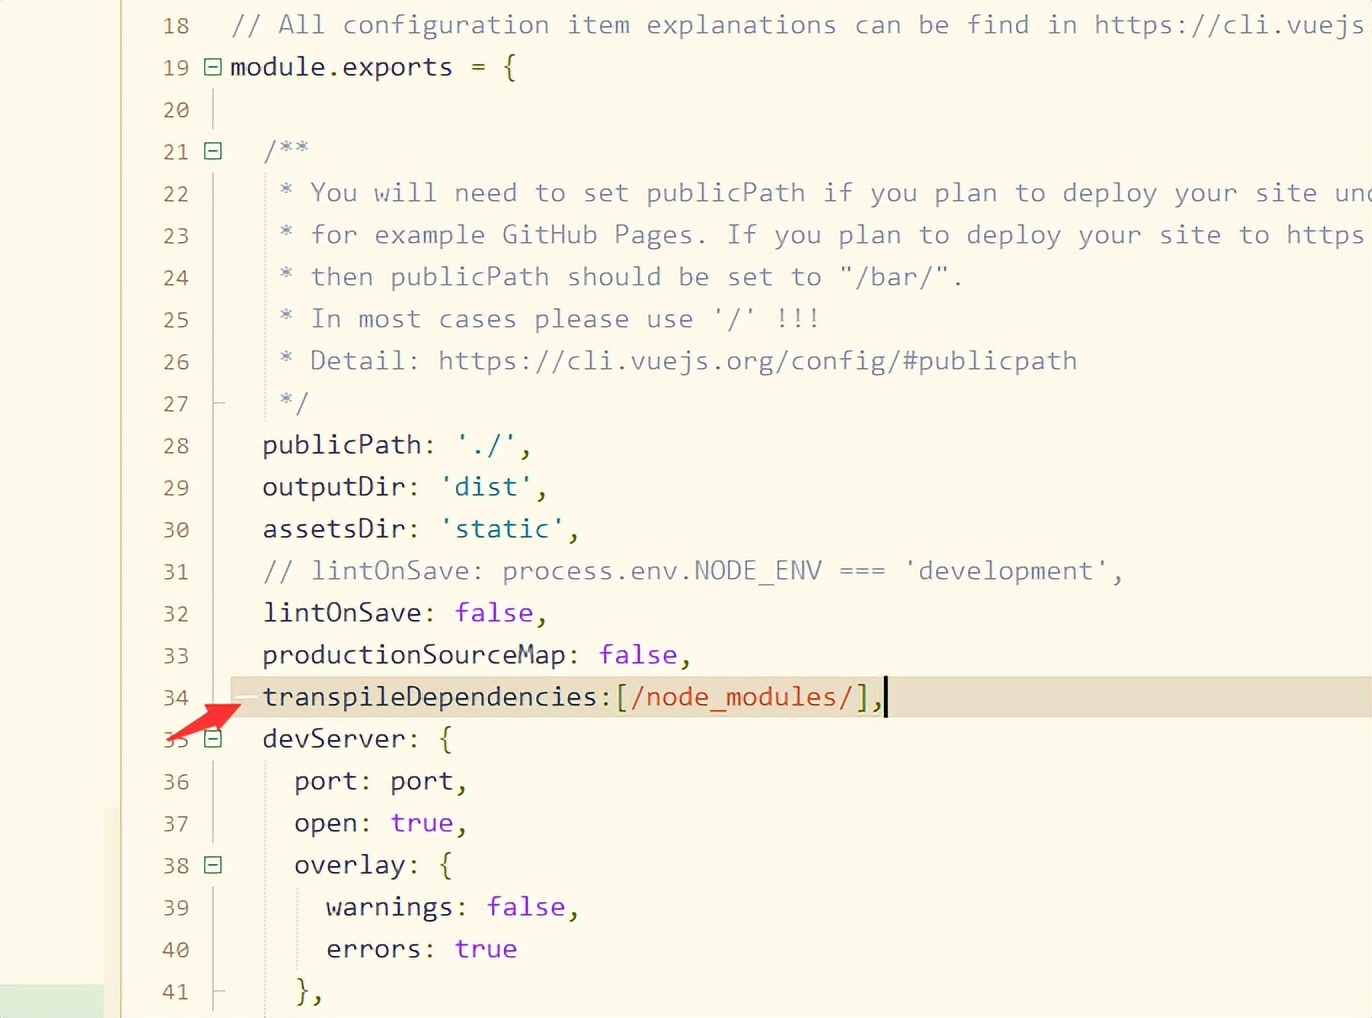
Task: Click line number 18 in gutter
Action: tap(176, 26)
